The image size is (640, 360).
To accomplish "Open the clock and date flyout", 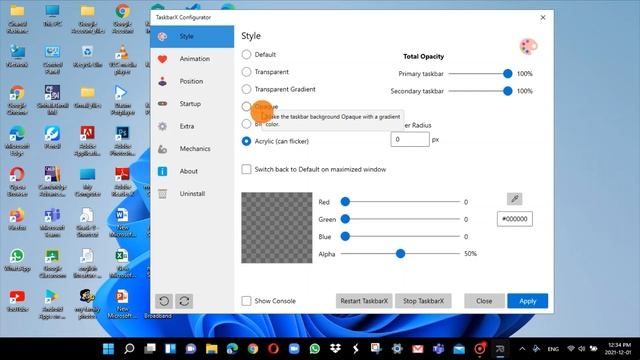I will pos(619,349).
